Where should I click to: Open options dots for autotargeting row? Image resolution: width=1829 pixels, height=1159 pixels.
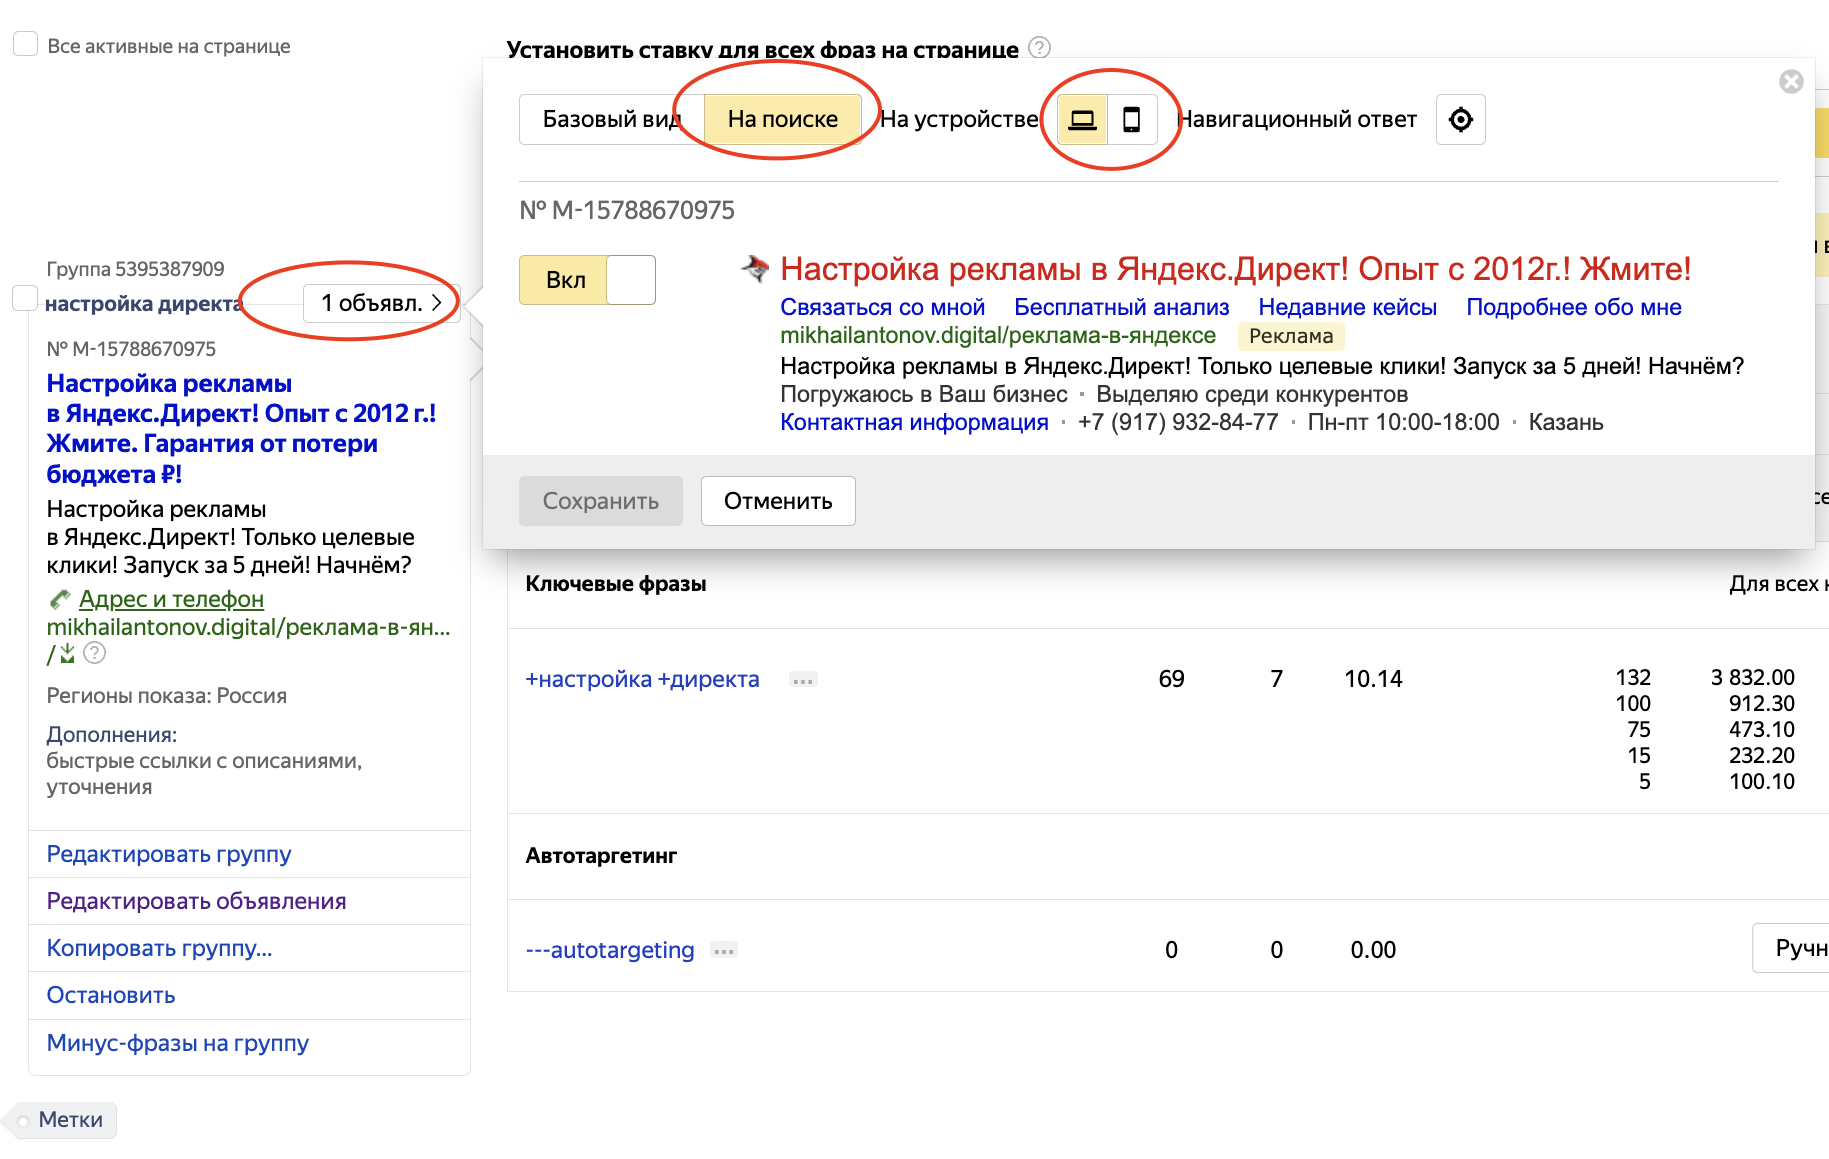coord(724,950)
